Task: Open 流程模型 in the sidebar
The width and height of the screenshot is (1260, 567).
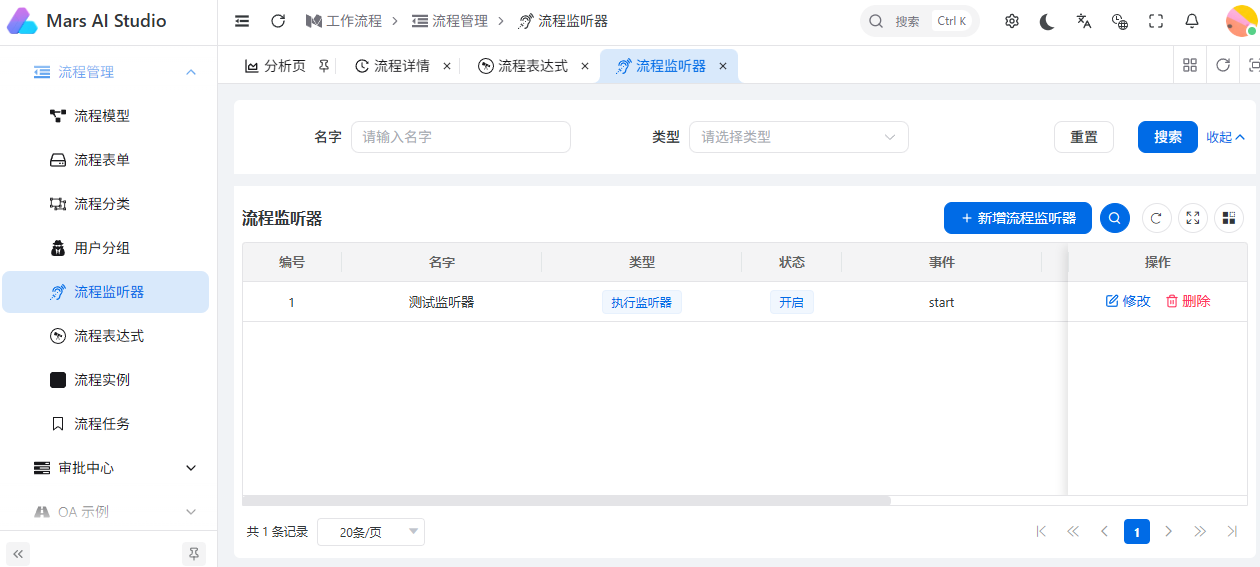Action: pyautogui.click(x=105, y=116)
